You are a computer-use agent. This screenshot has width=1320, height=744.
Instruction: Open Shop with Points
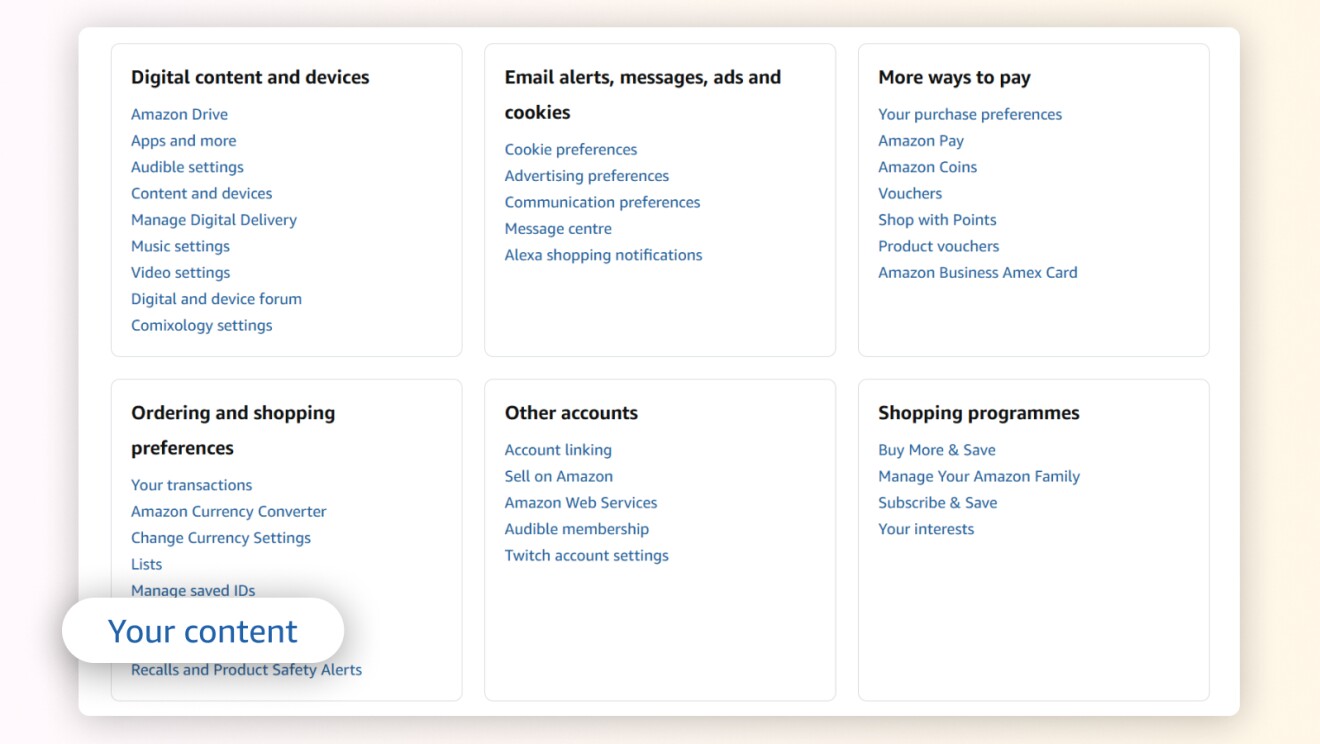(937, 219)
